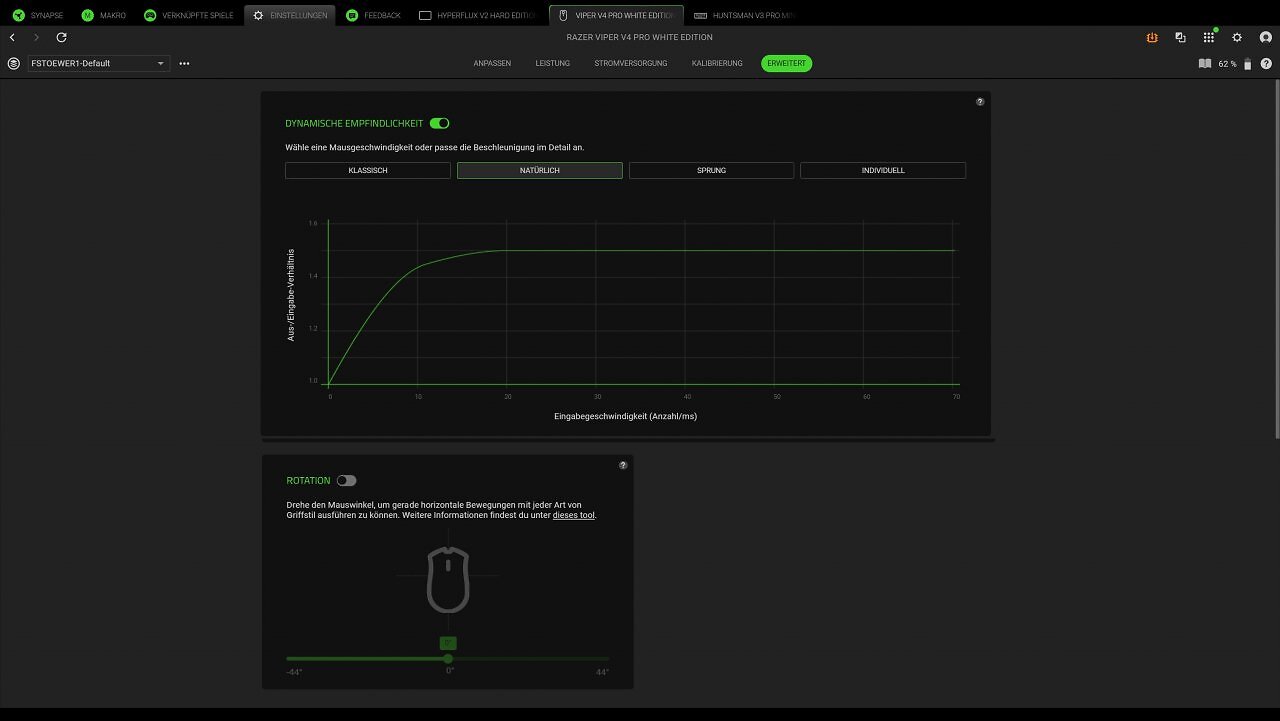Open the FSTOEWER1-Default profile dropdown
1280x721 pixels.
pyautogui.click(x=98, y=63)
